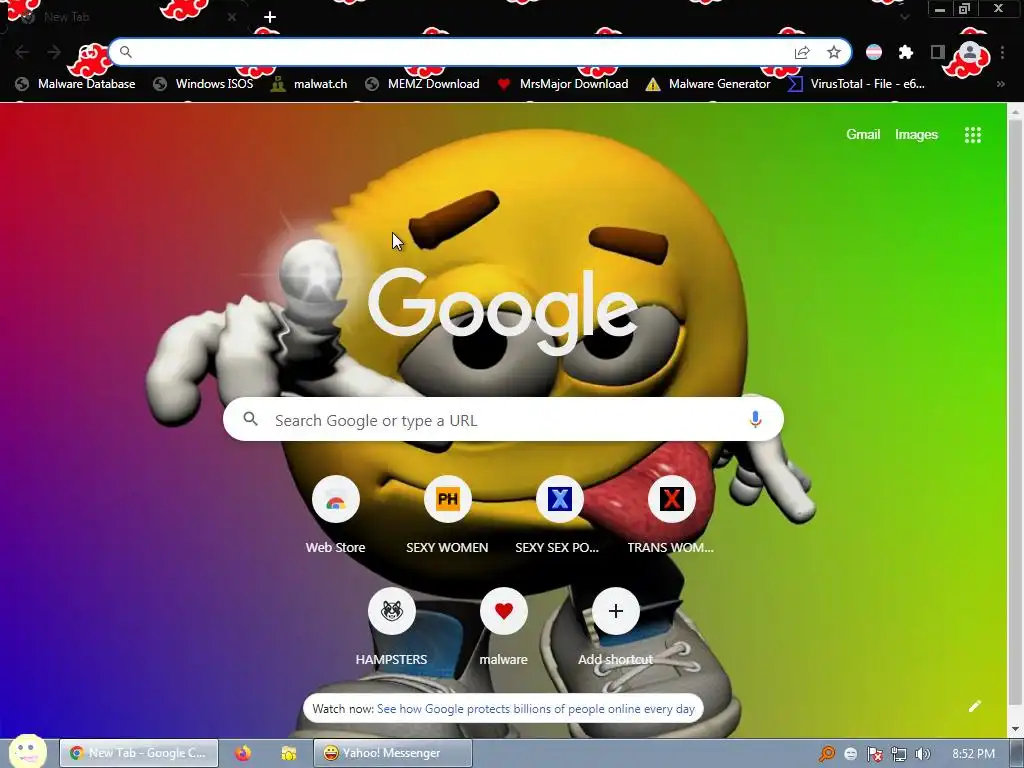Click the Gmail link
This screenshot has height=768, width=1024.
[863, 135]
